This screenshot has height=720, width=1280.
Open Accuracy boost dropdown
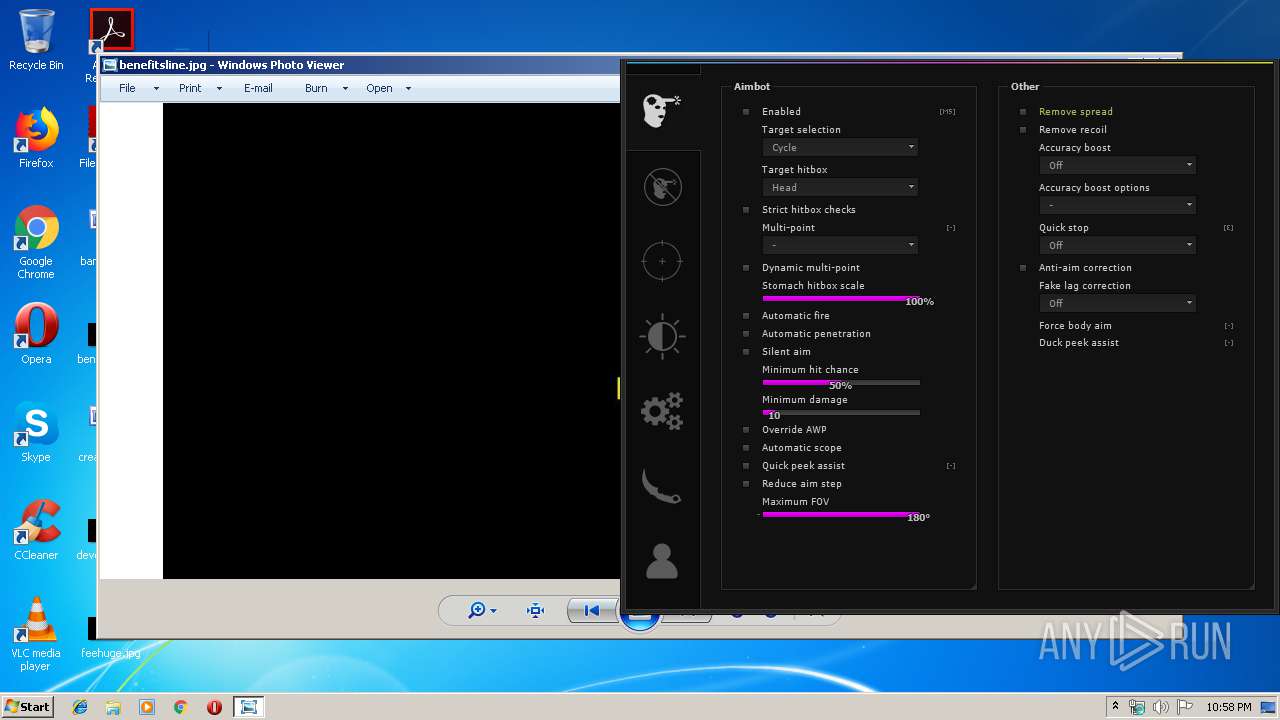pos(1117,165)
